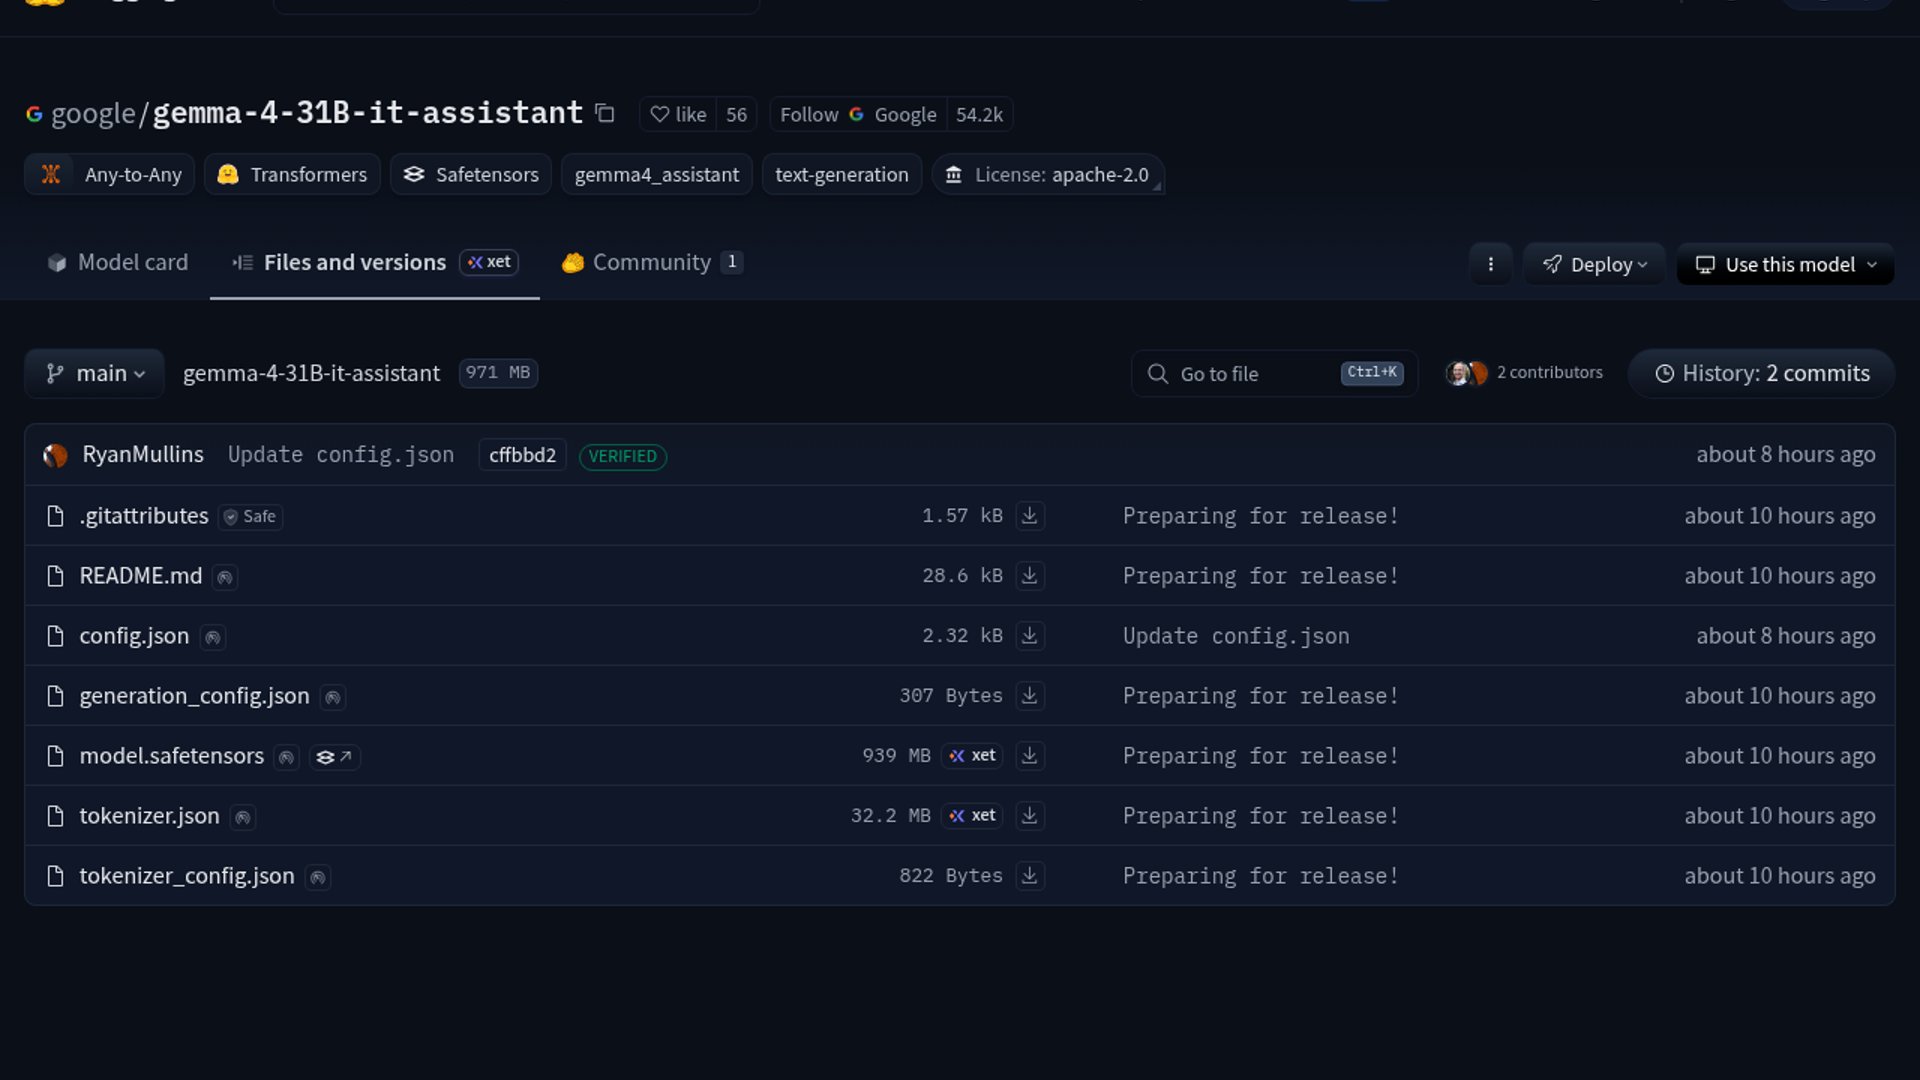
Task: Download tokenizer_config.json via its download icon
Action: (1029, 876)
